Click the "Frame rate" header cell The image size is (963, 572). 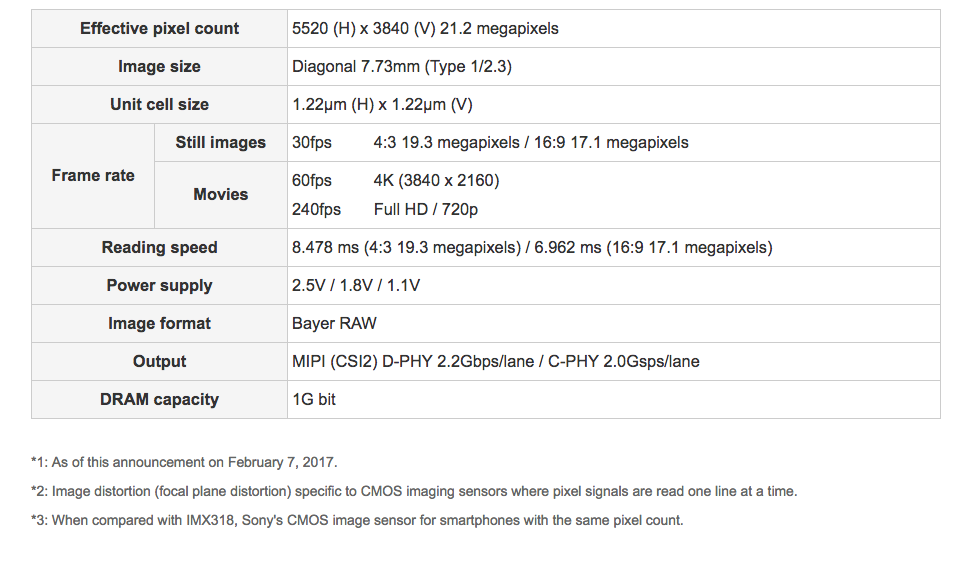pyautogui.click(x=93, y=175)
